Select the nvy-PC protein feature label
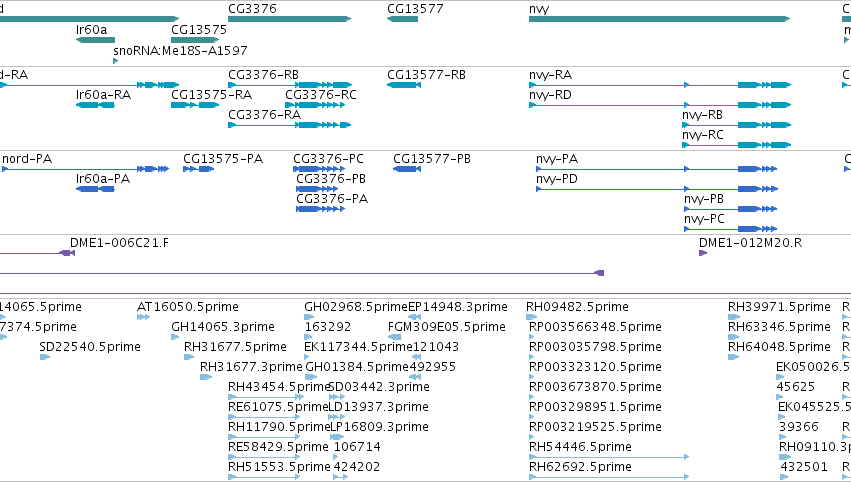 [704, 219]
